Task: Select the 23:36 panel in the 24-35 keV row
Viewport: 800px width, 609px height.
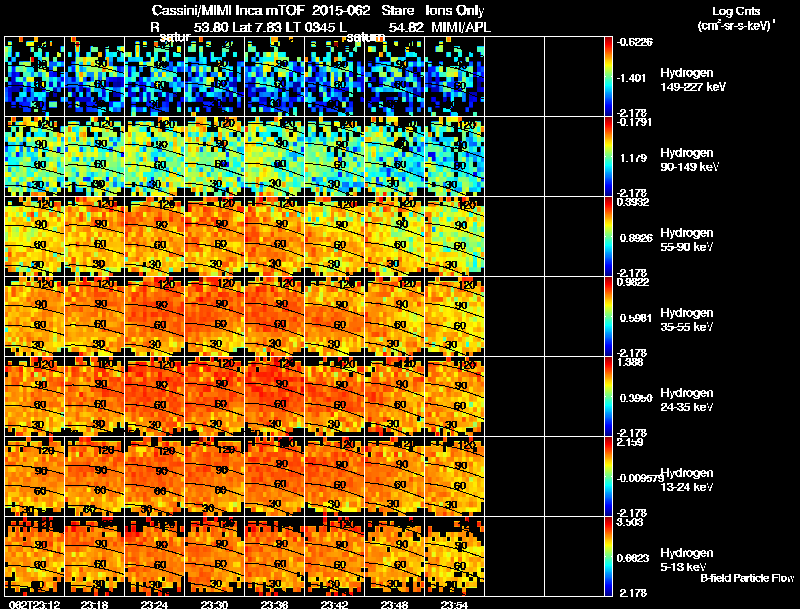Action: pyautogui.click(x=274, y=396)
